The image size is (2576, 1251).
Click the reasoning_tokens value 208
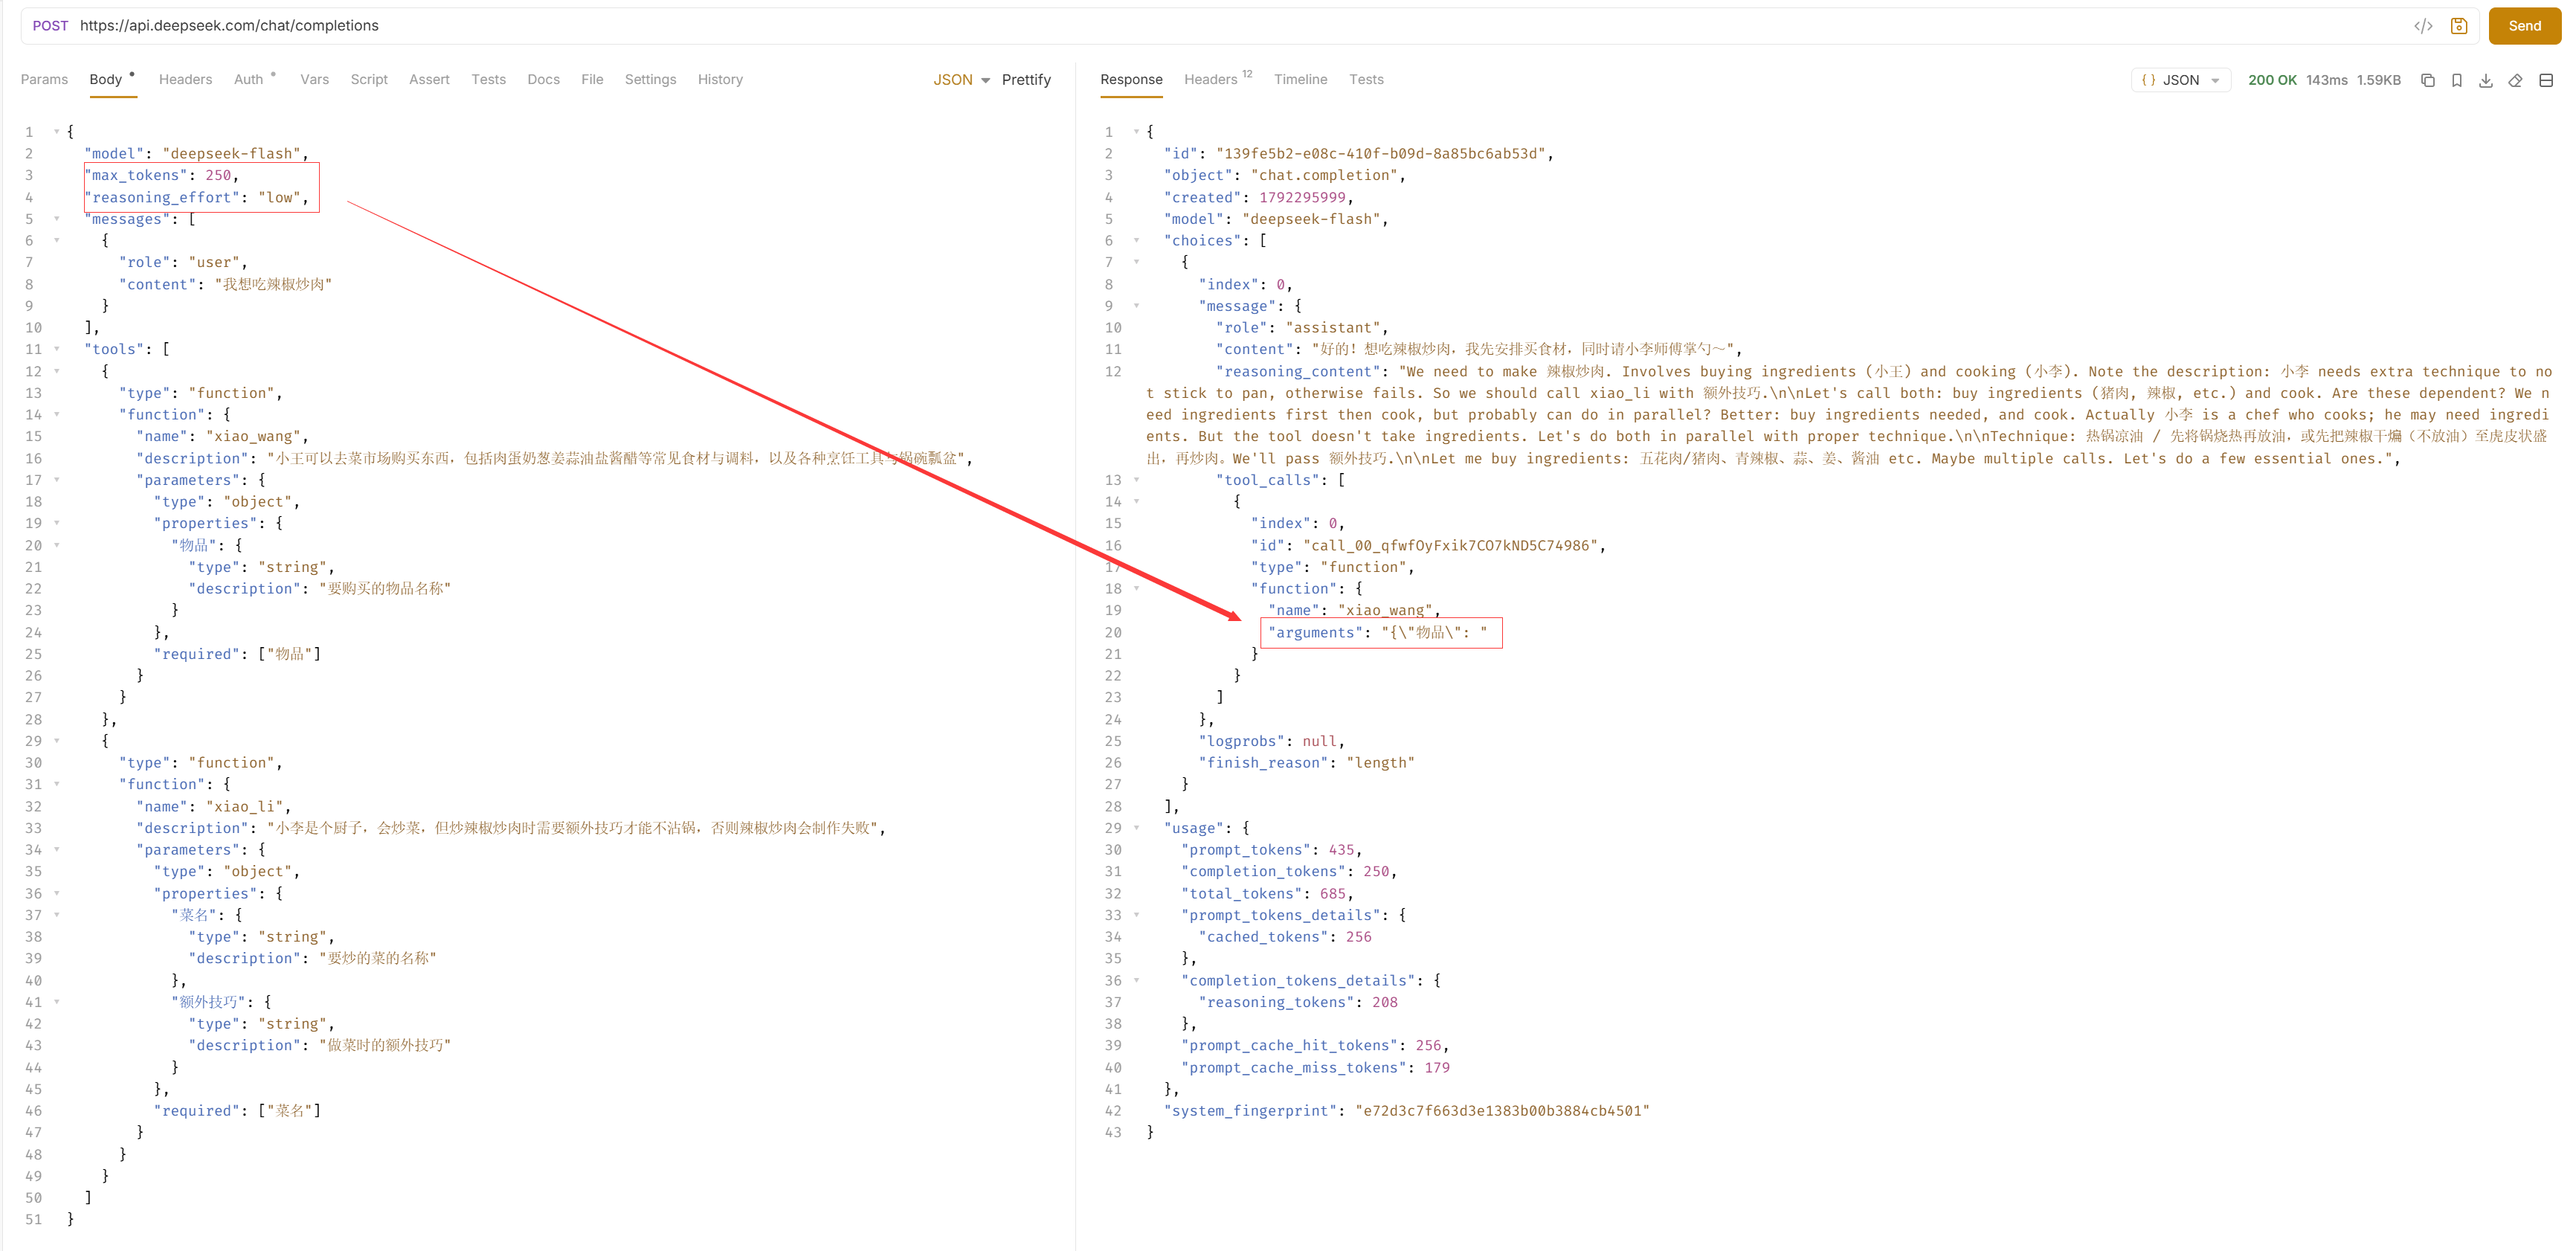[1385, 1002]
